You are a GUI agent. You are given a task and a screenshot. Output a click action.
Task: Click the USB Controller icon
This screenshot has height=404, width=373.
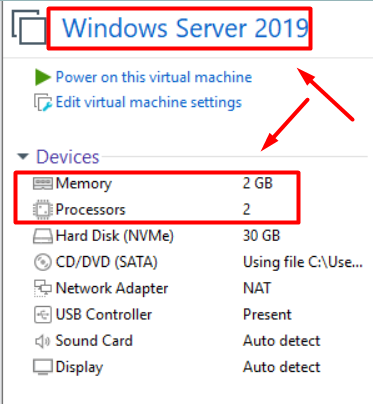point(43,315)
